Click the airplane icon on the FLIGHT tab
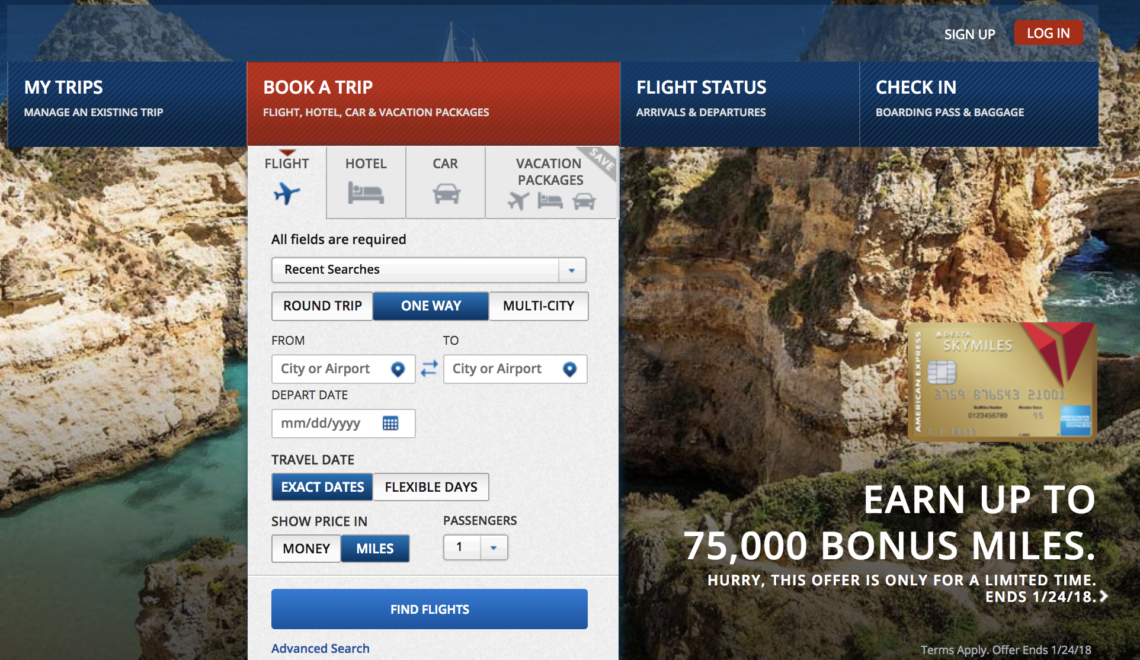This screenshot has height=660, width=1140. tap(287, 190)
